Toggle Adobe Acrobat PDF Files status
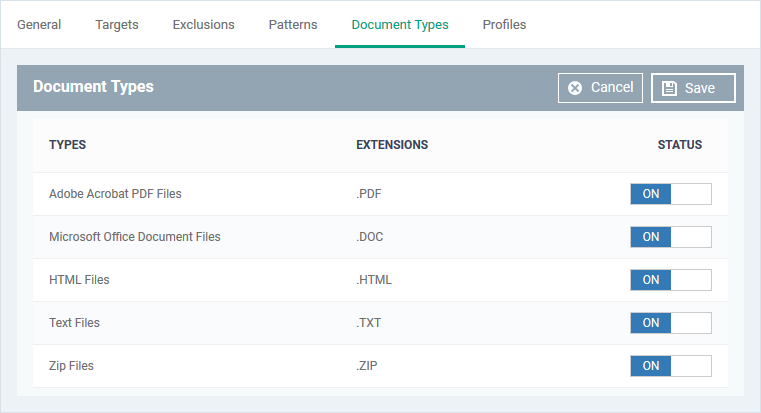Image resolution: width=761 pixels, height=413 pixels. click(671, 194)
